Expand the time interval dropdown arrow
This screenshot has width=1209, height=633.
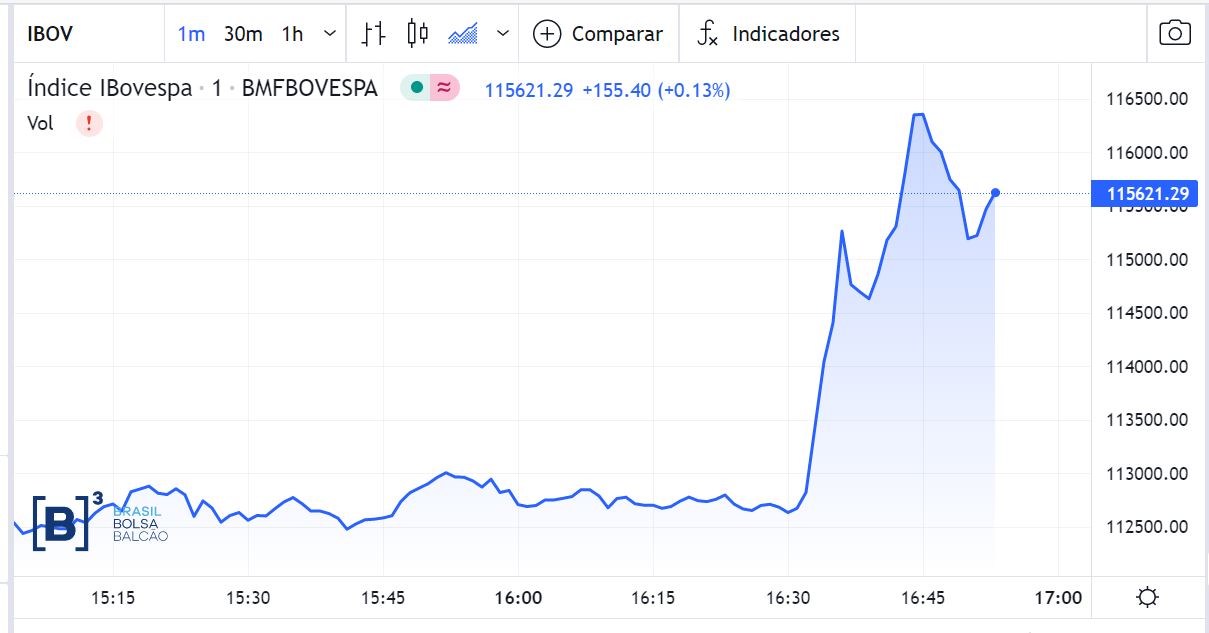(330, 33)
